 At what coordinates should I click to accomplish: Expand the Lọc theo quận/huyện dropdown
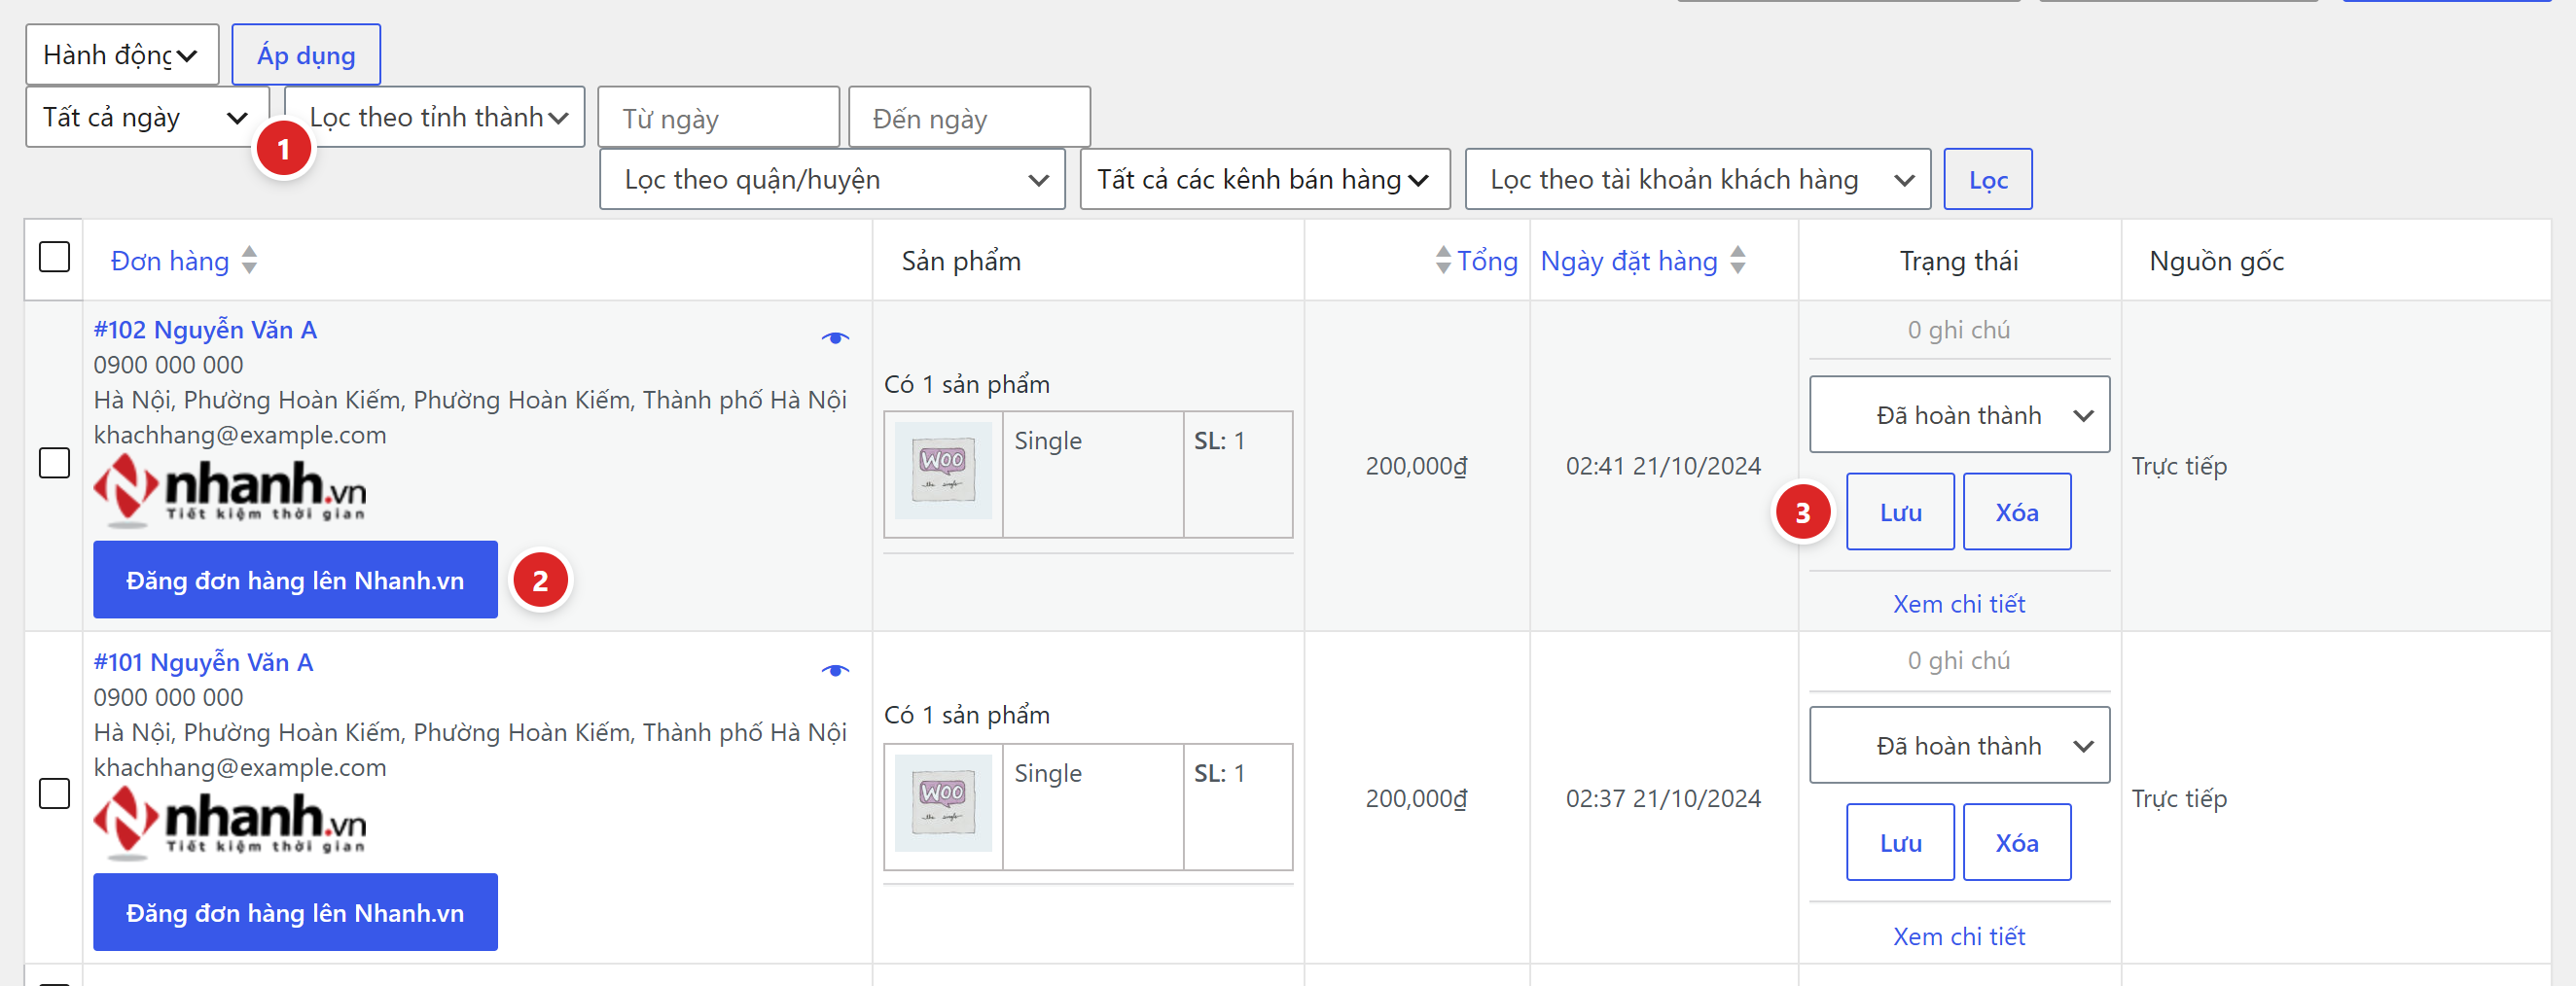click(x=832, y=180)
